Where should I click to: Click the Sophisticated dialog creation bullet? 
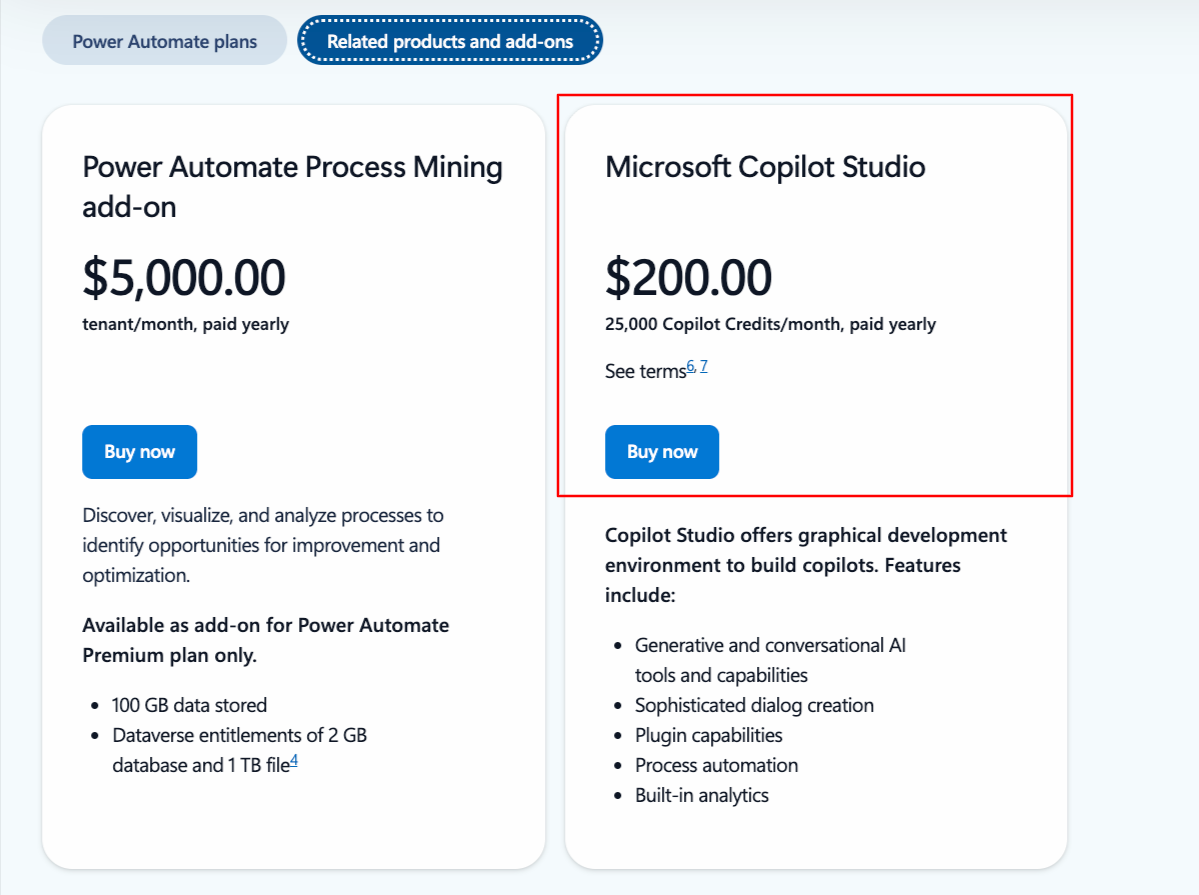754,705
